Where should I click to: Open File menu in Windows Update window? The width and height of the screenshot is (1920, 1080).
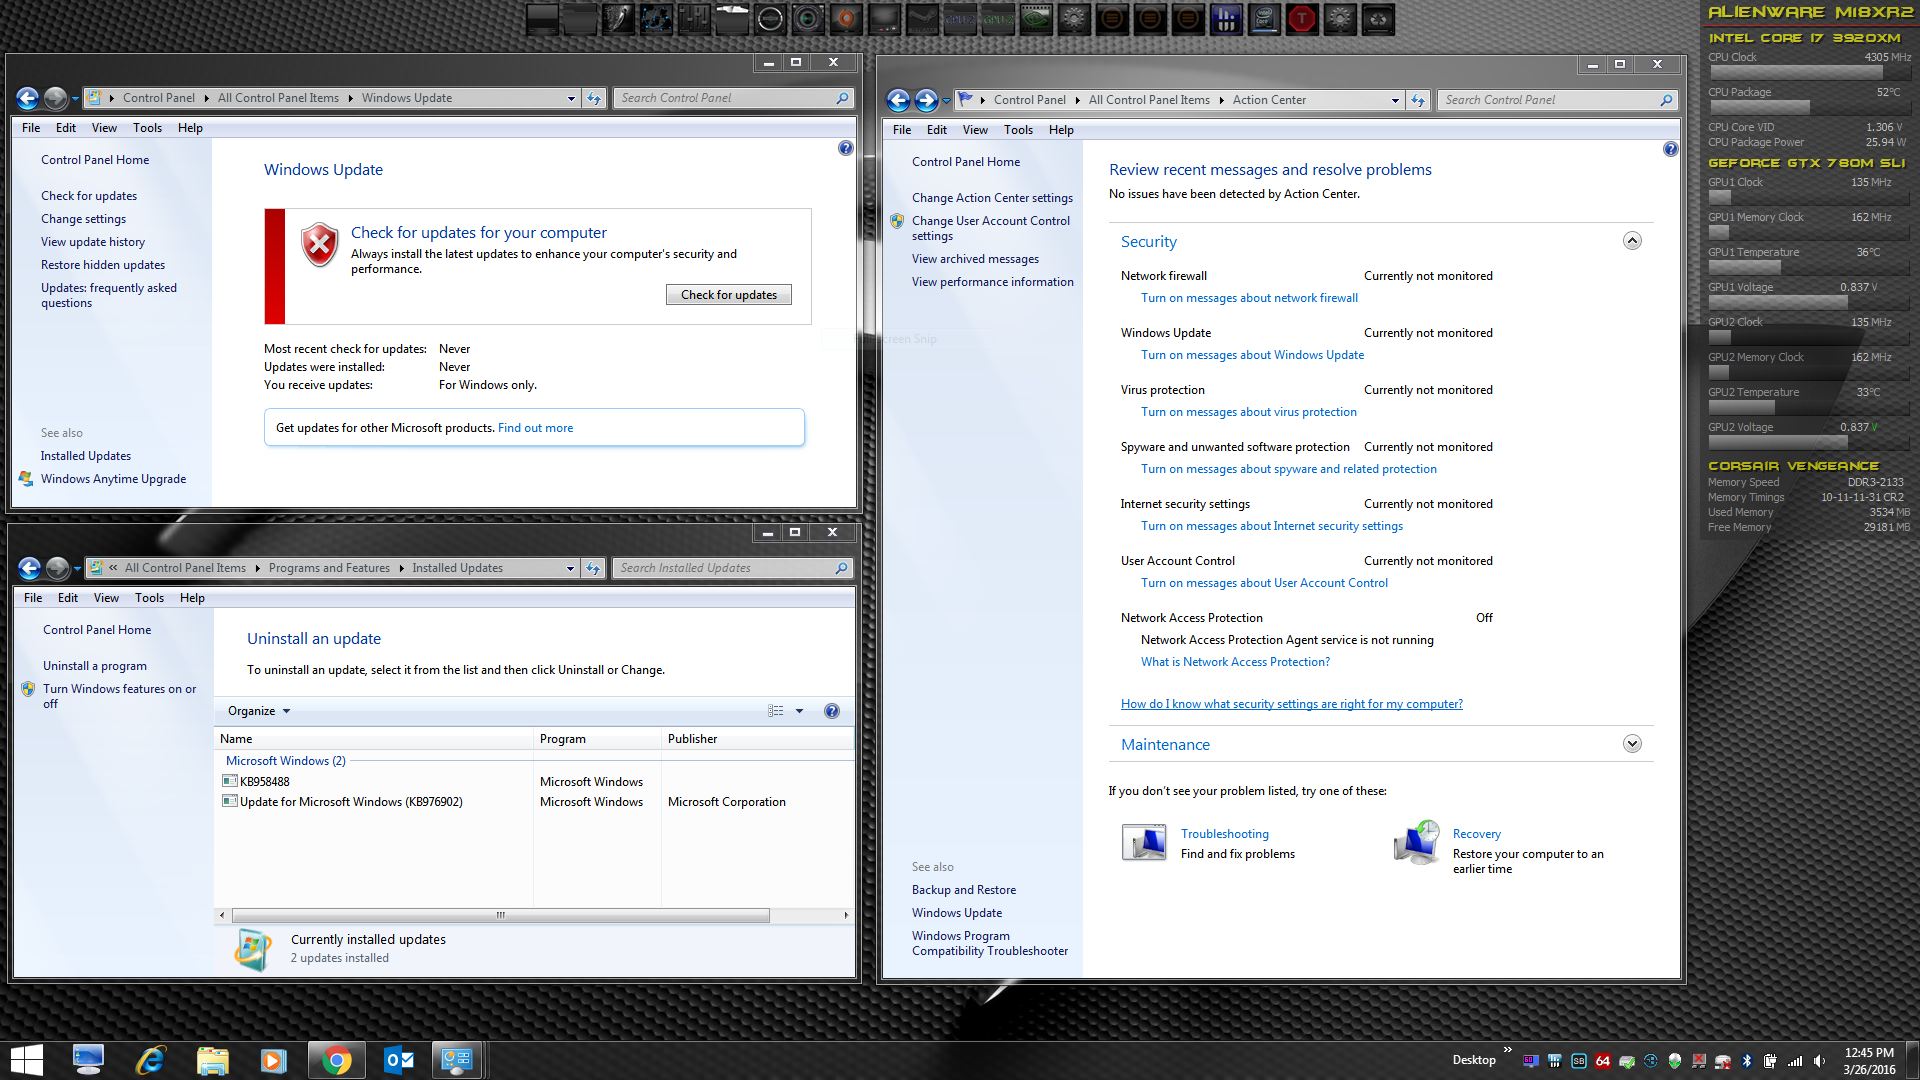(31, 128)
